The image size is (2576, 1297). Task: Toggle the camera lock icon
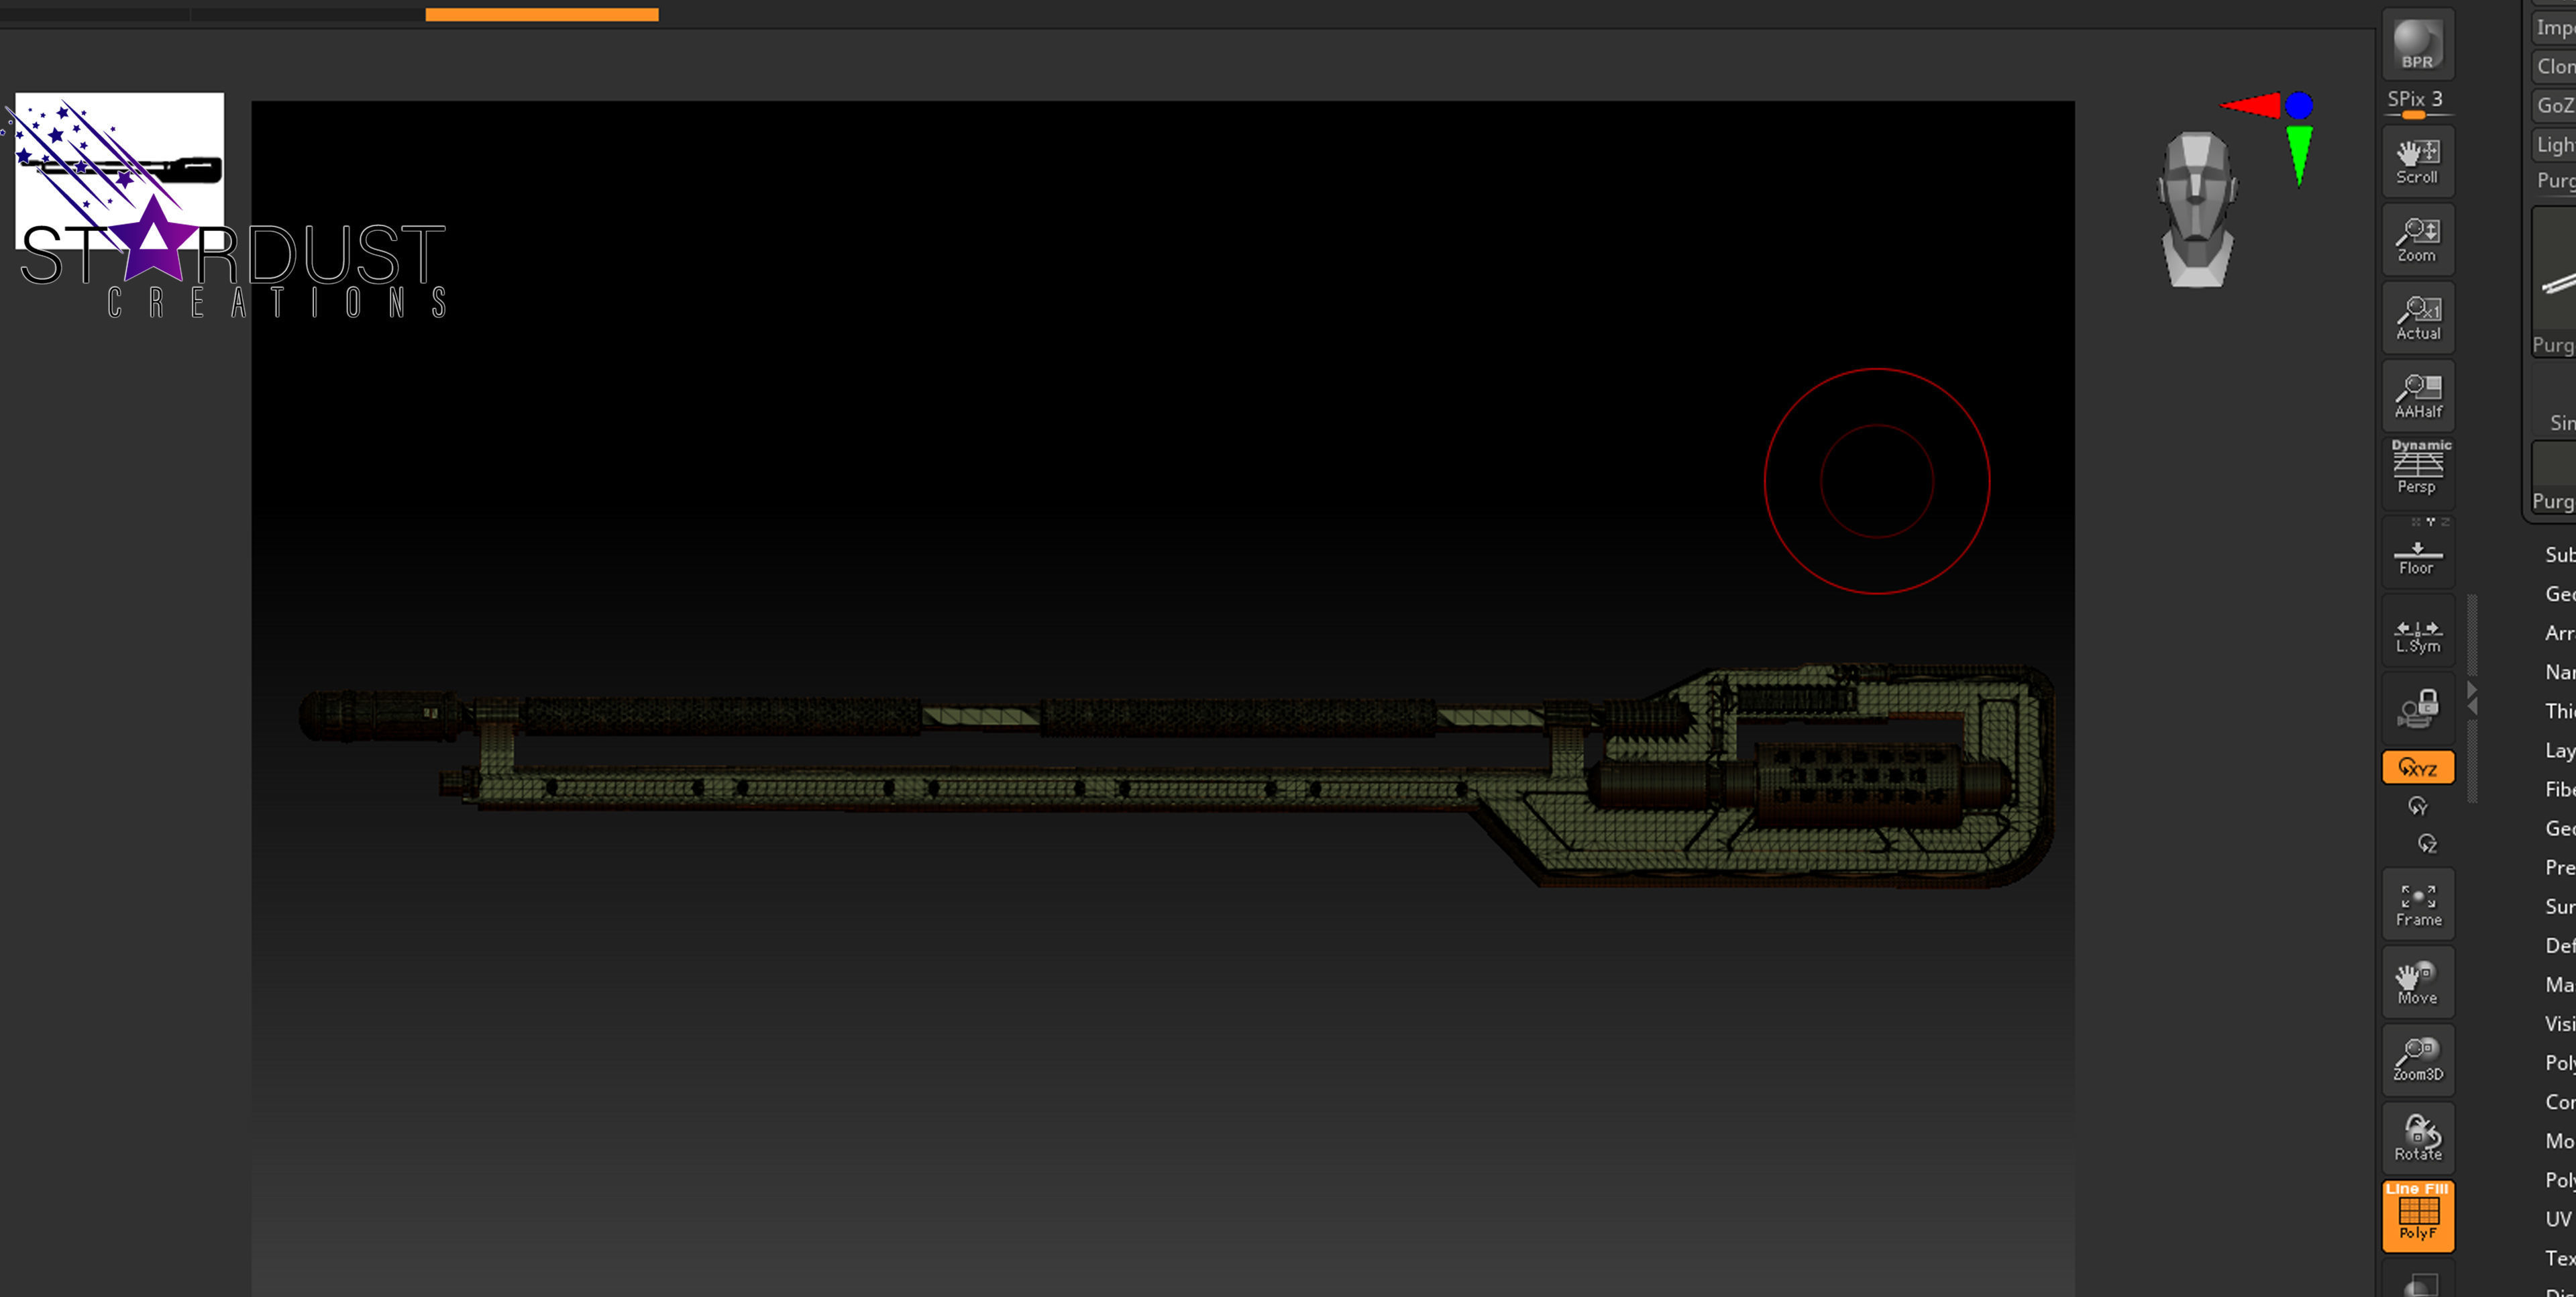pos(2417,708)
